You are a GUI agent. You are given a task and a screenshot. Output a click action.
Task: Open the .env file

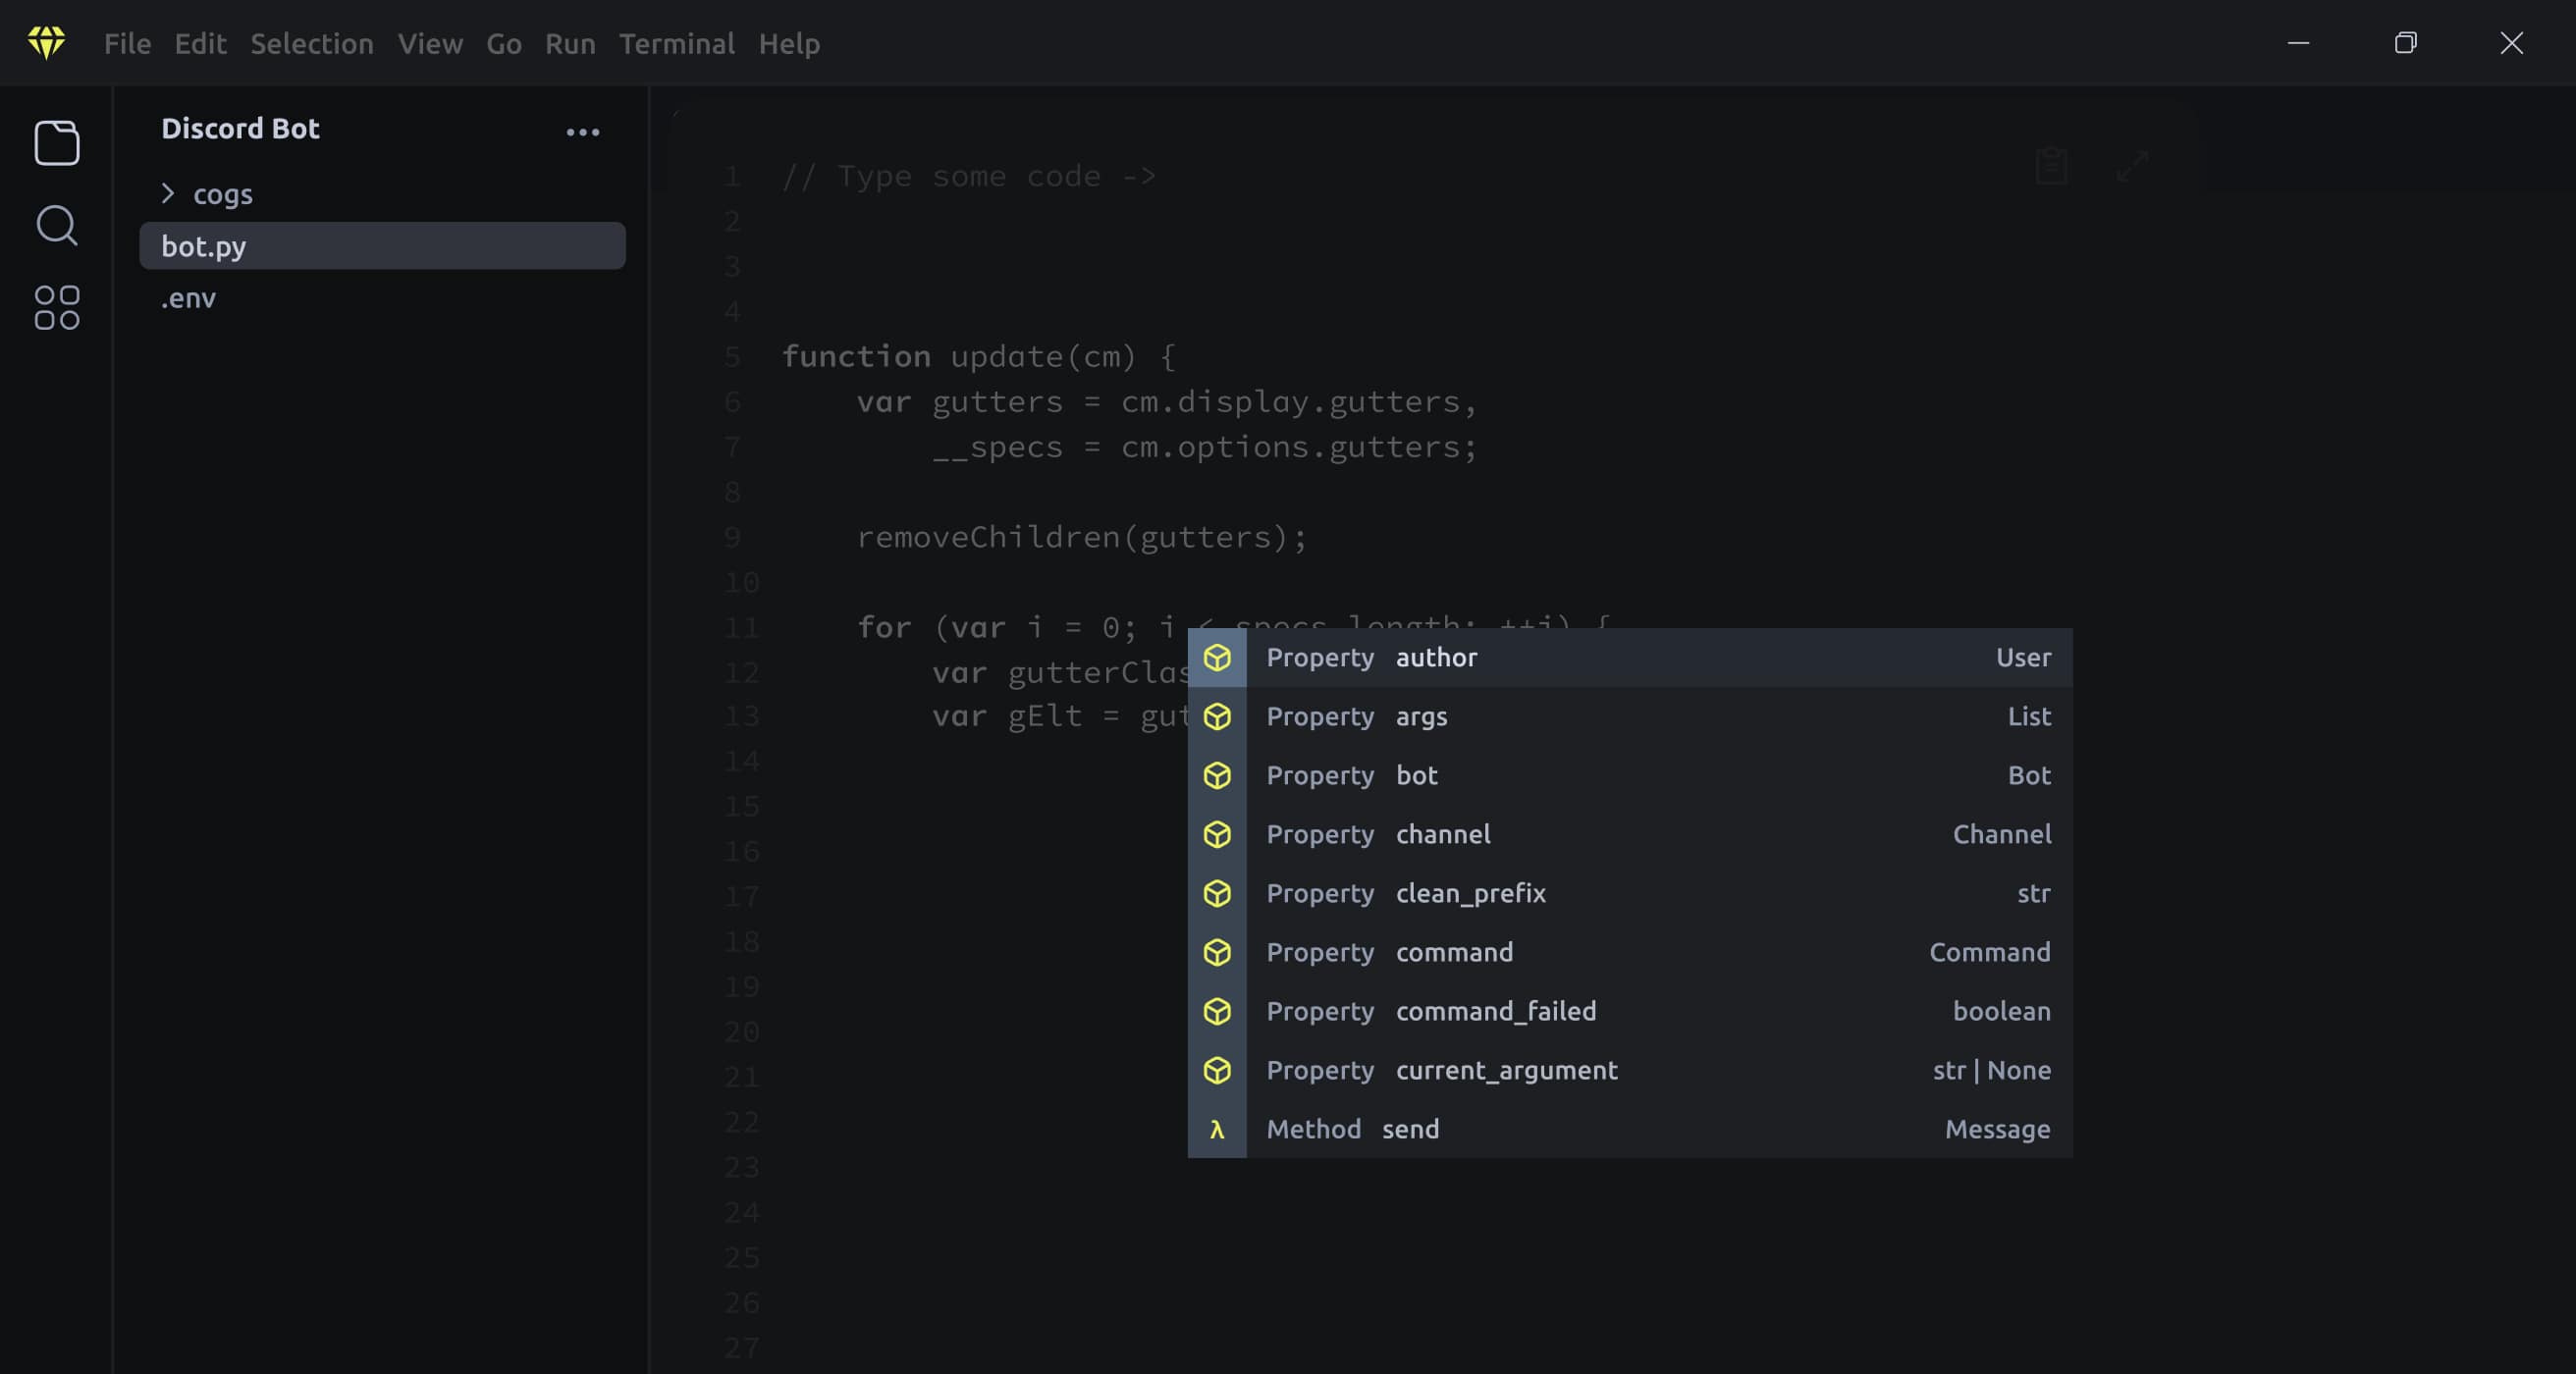pyautogui.click(x=189, y=298)
